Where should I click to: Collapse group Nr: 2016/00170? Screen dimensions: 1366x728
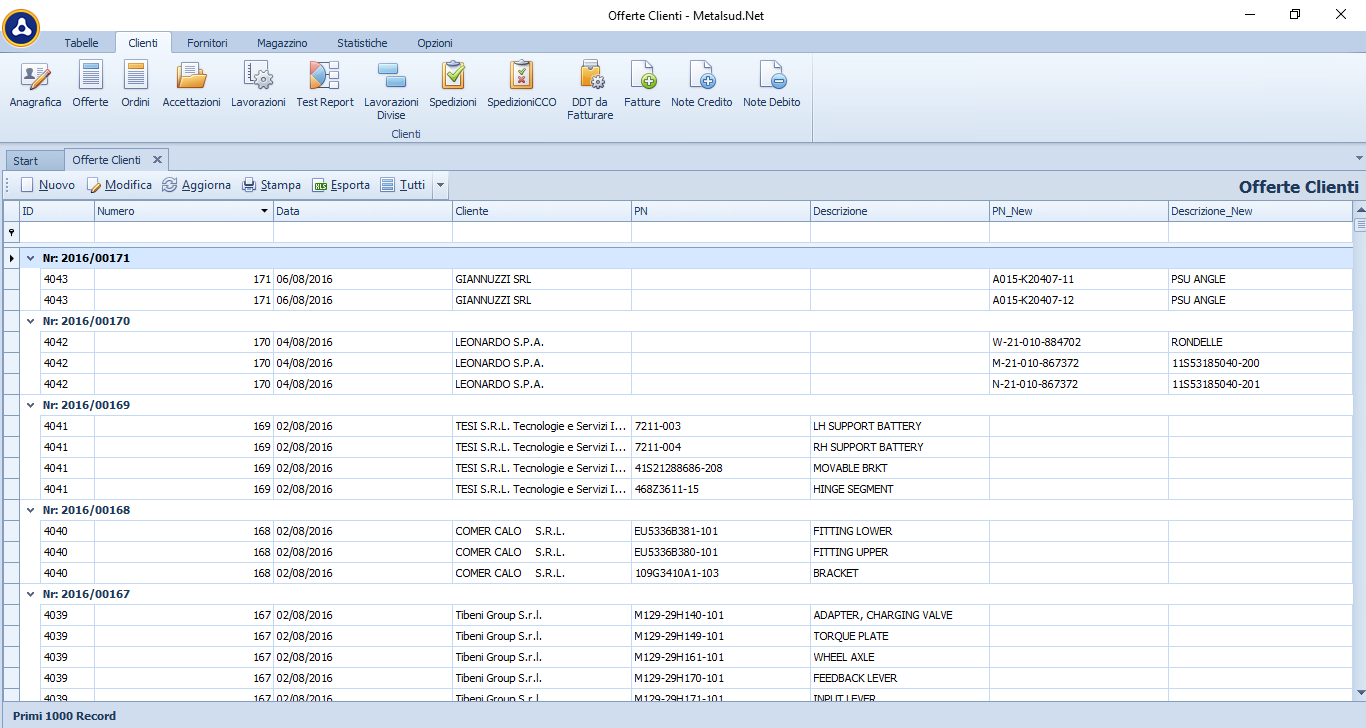point(30,321)
